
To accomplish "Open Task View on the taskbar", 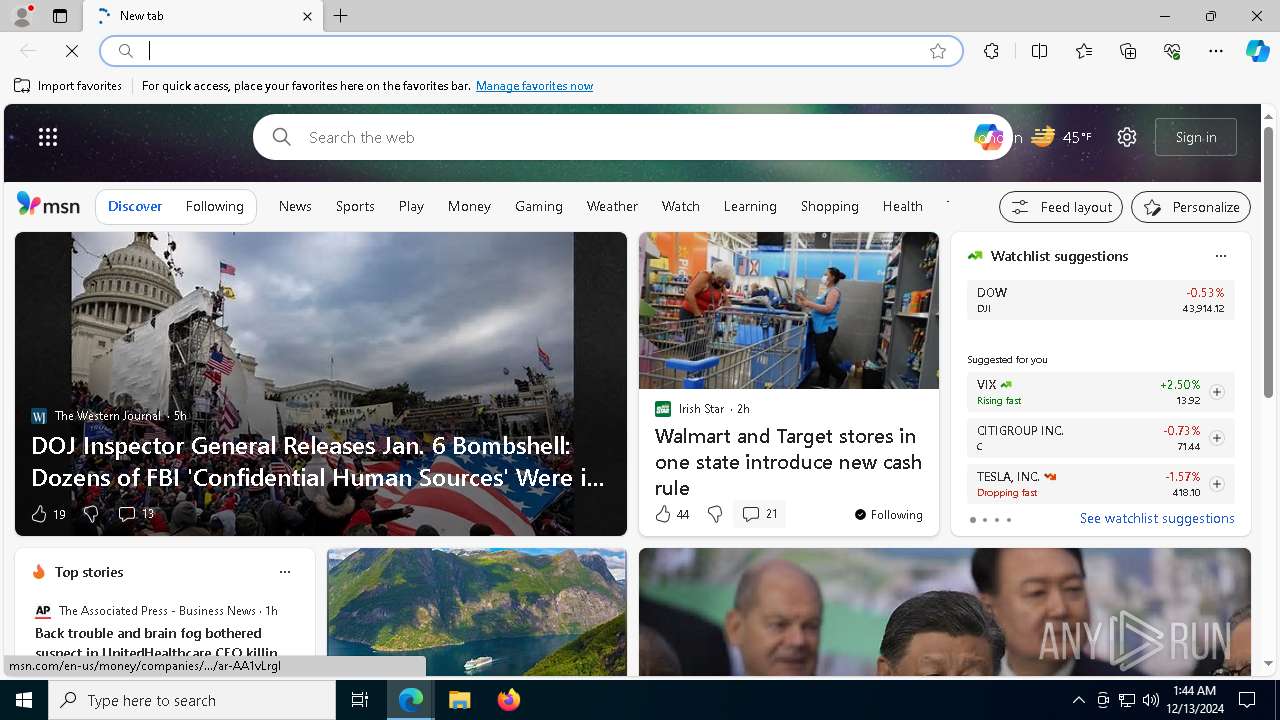I will pos(360,700).
